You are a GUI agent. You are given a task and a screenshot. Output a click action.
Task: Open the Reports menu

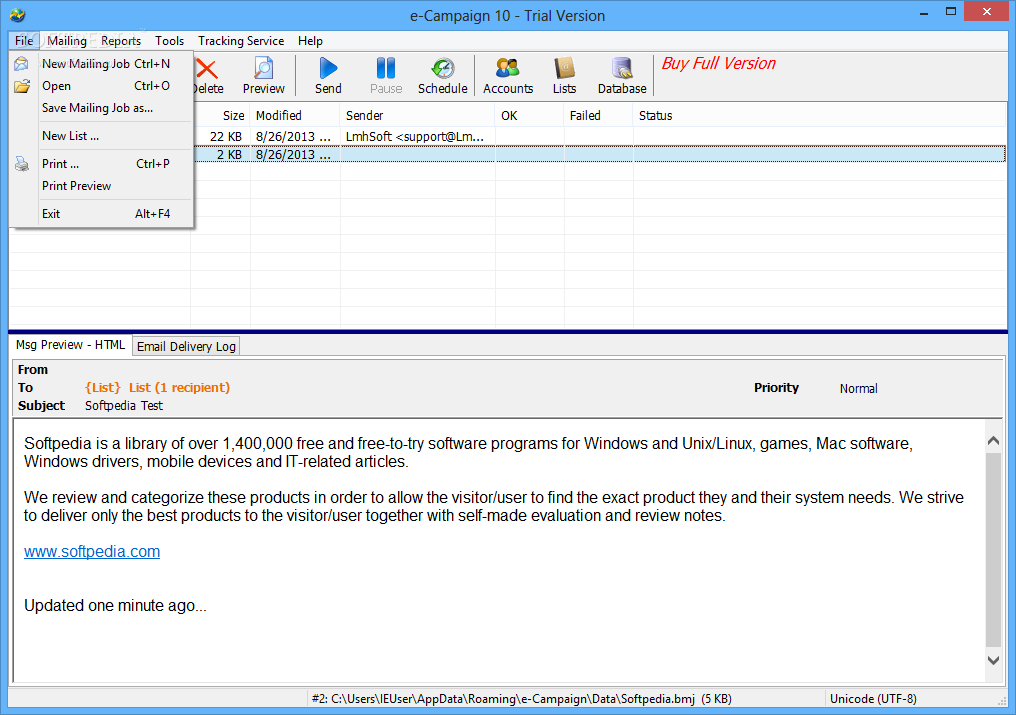121,41
